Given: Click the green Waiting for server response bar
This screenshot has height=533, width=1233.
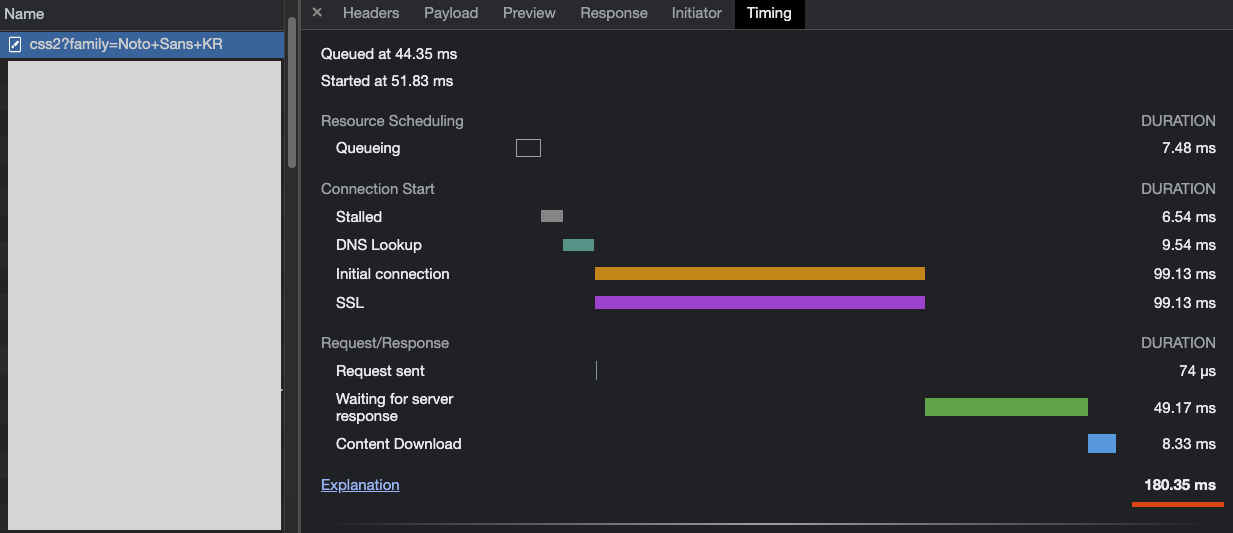Looking at the screenshot, I should [1006, 407].
